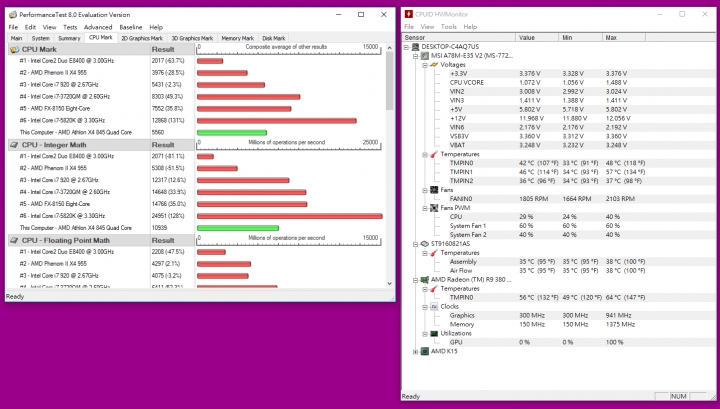Open the Help menu in HWMonitor
Screen dimensions: 720x409
(x=470, y=27)
